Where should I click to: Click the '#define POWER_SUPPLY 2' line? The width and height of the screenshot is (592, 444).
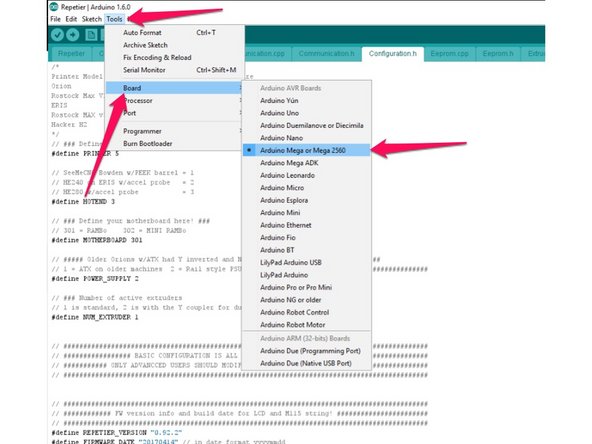[x=95, y=279]
